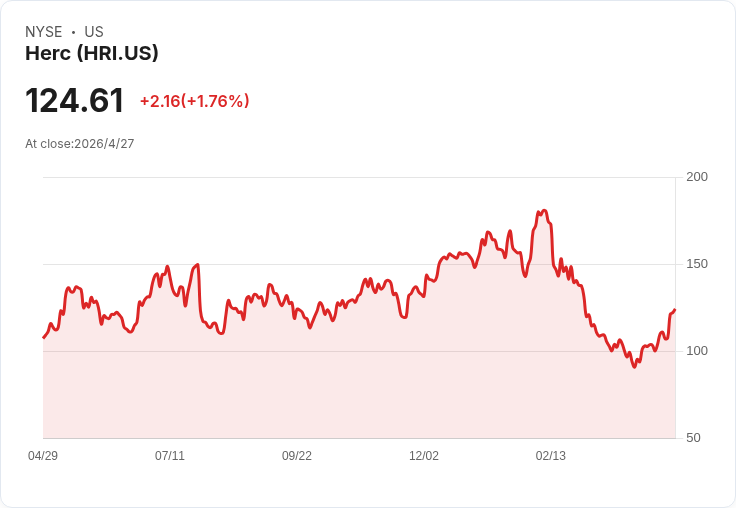The width and height of the screenshot is (736, 508).
Task: Click the NYSE exchange label
Action: coord(44,32)
